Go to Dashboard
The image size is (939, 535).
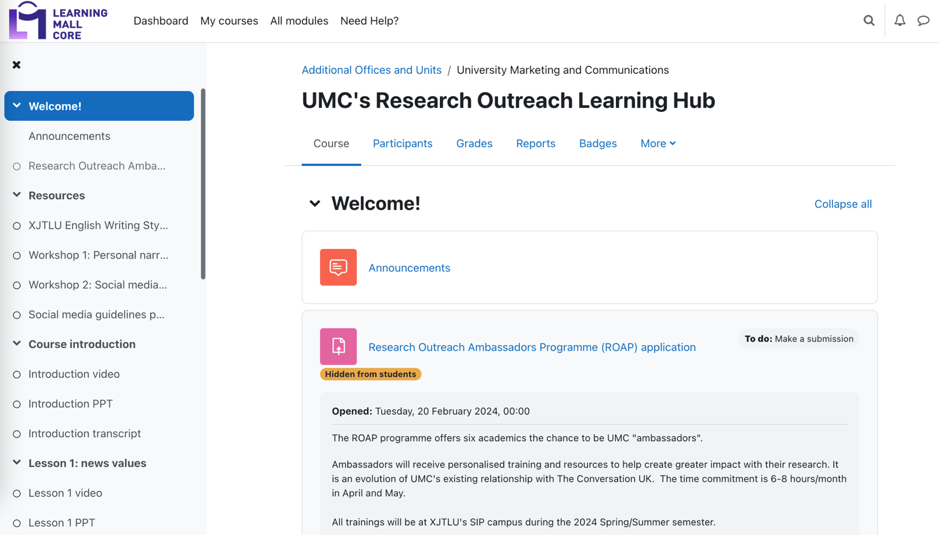click(x=160, y=21)
